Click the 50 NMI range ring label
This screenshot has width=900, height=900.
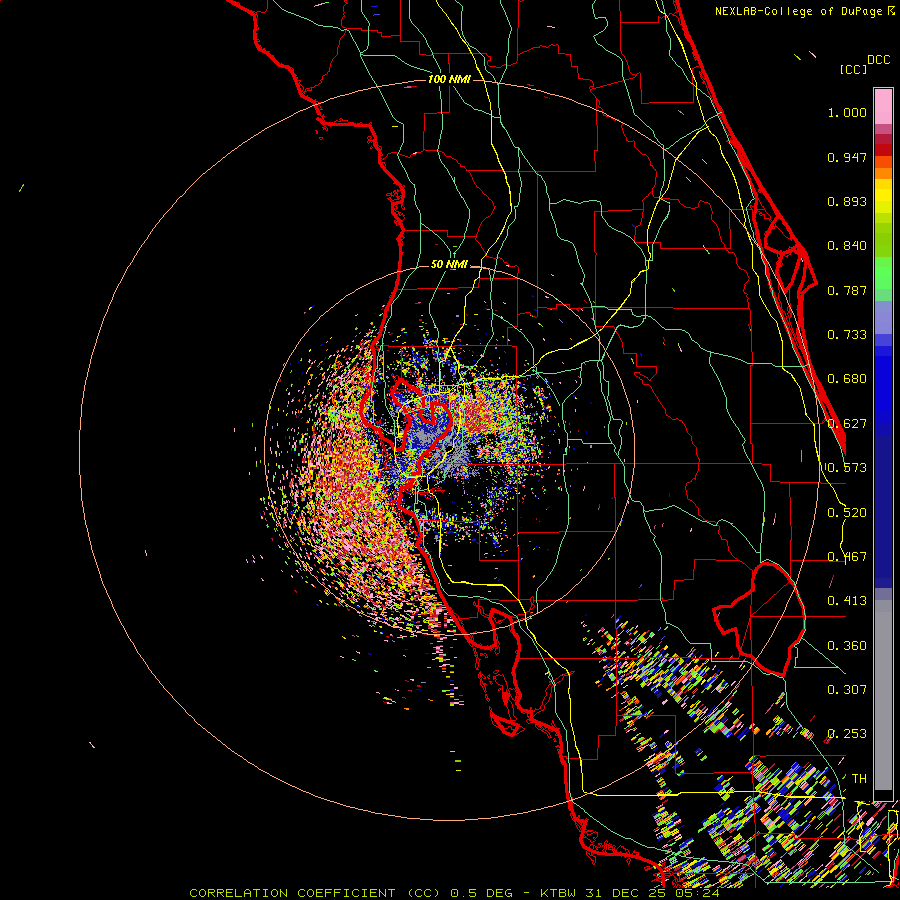pos(449,264)
